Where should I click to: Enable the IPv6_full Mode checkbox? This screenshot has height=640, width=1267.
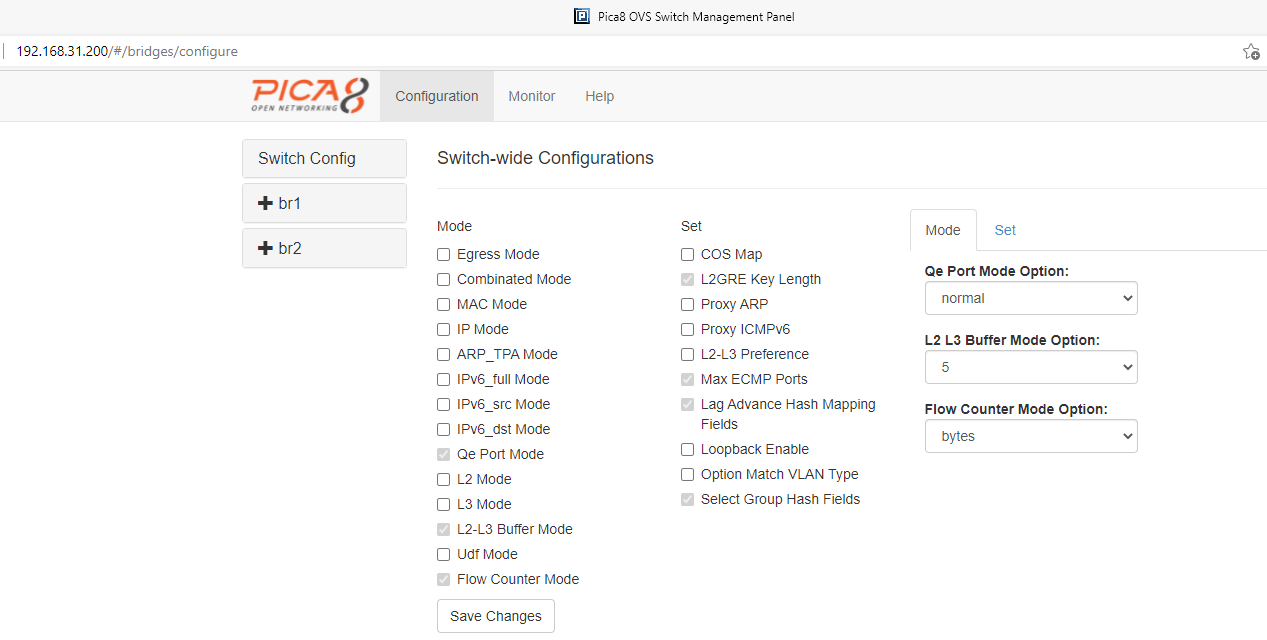tap(444, 380)
